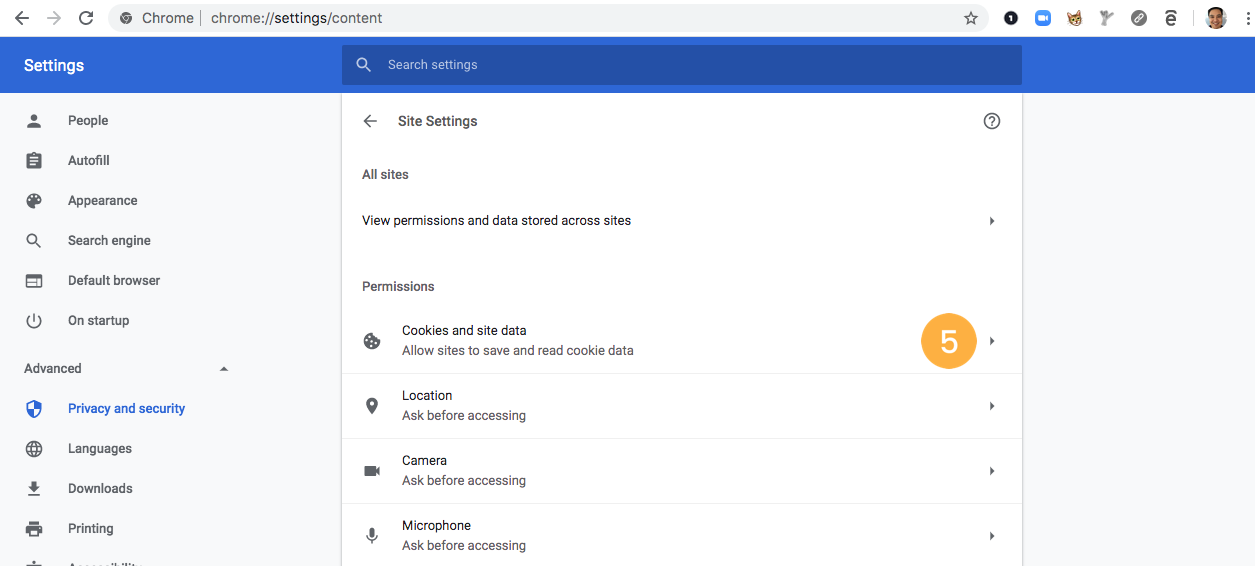Screen dimensions: 1255x566
Task: Click the cookie icon
Action: [x=372, y=341]
